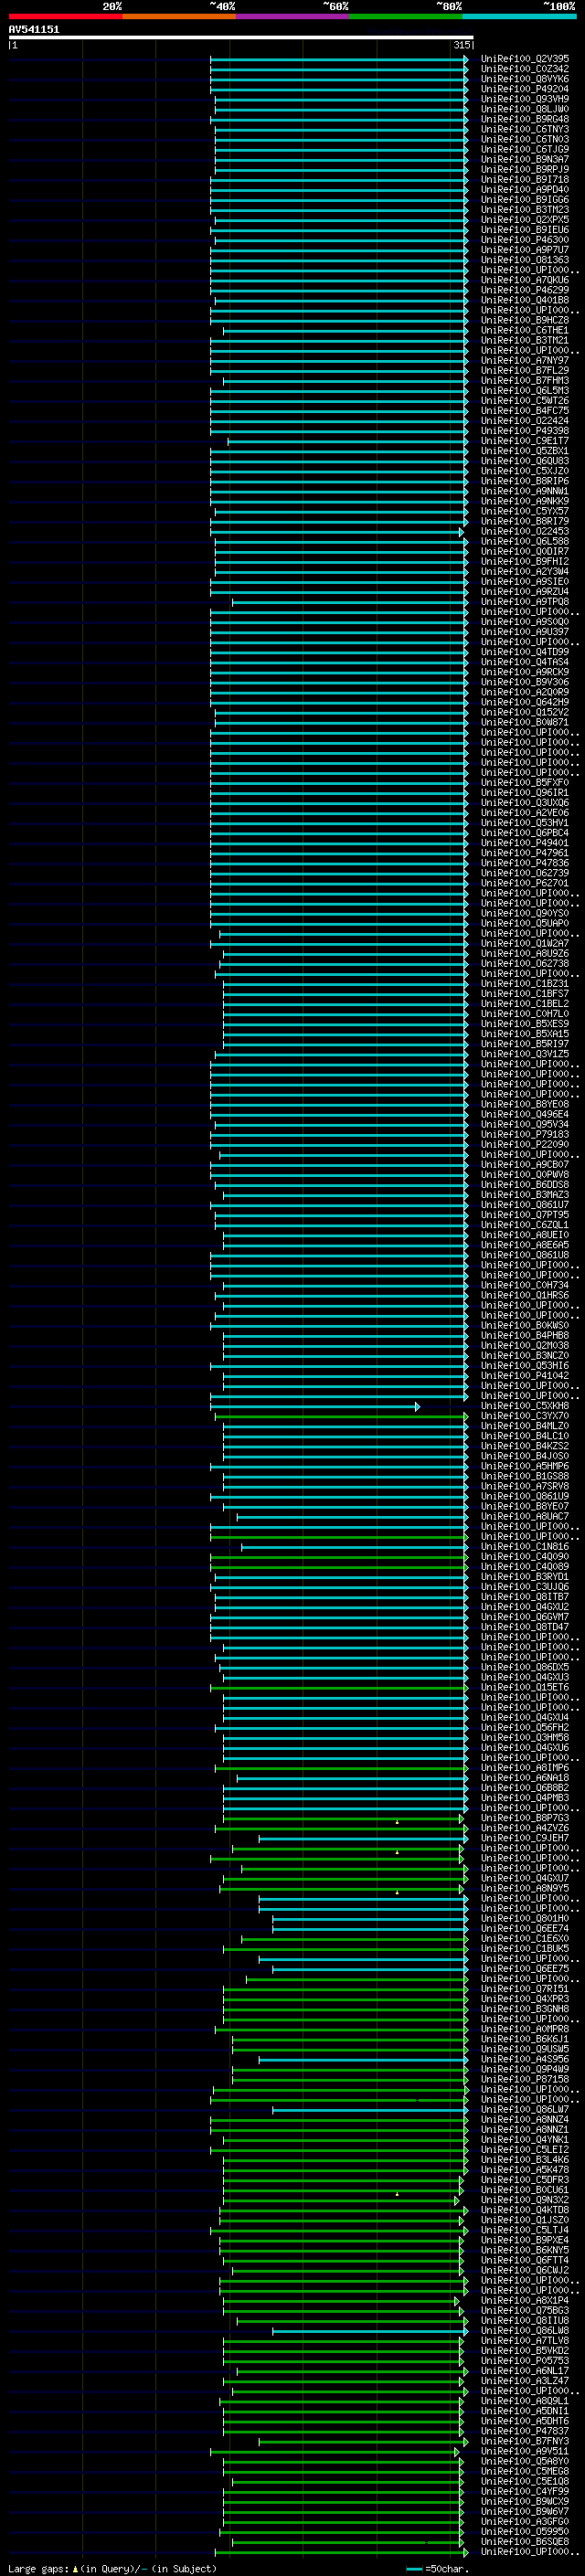Click hit label UniRef100_P05753

pos(525,2361)
